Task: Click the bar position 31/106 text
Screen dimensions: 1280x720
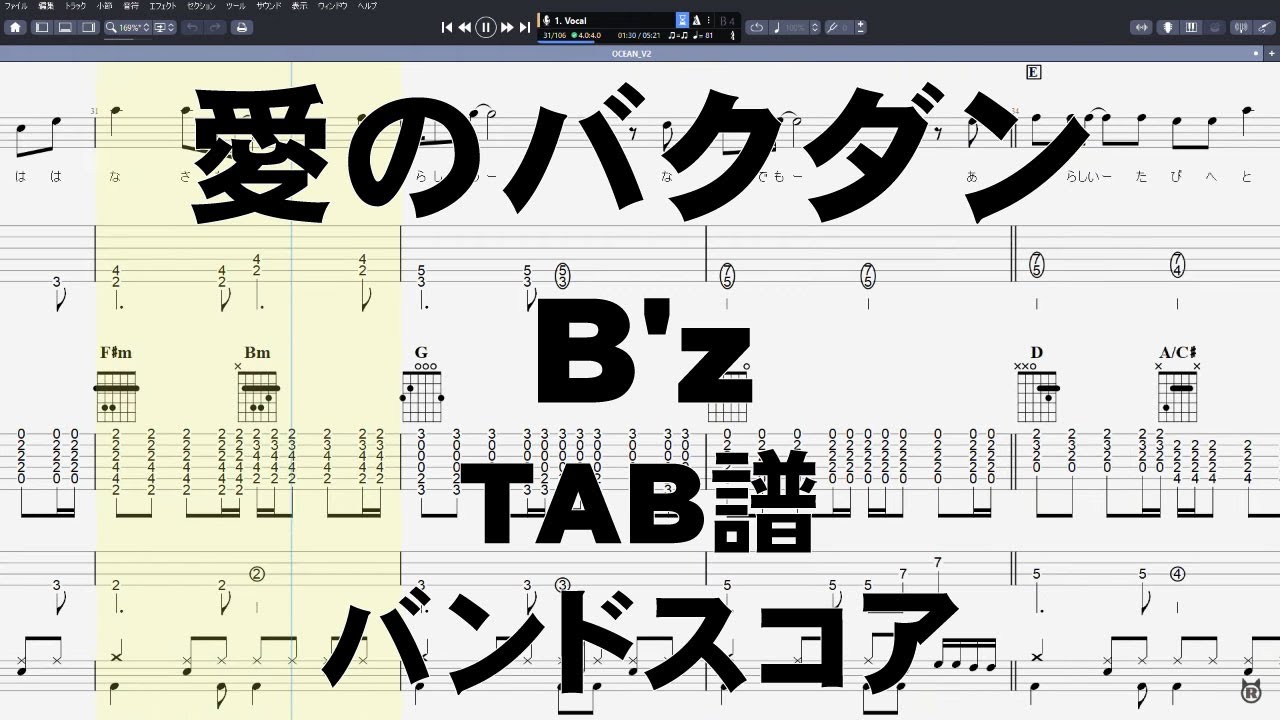Action: point(553,36)
